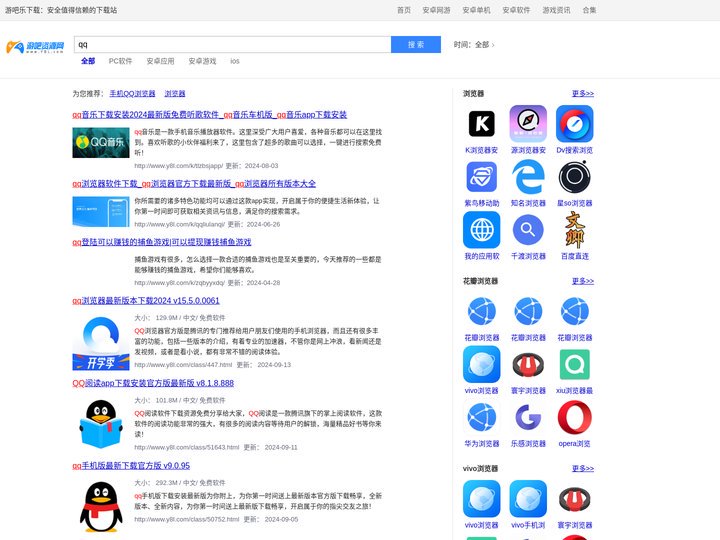Click the 游吧资源网 site logo
Image resolution: width=720 pixels, height=540 pixels.
click(x=35, y=46)
